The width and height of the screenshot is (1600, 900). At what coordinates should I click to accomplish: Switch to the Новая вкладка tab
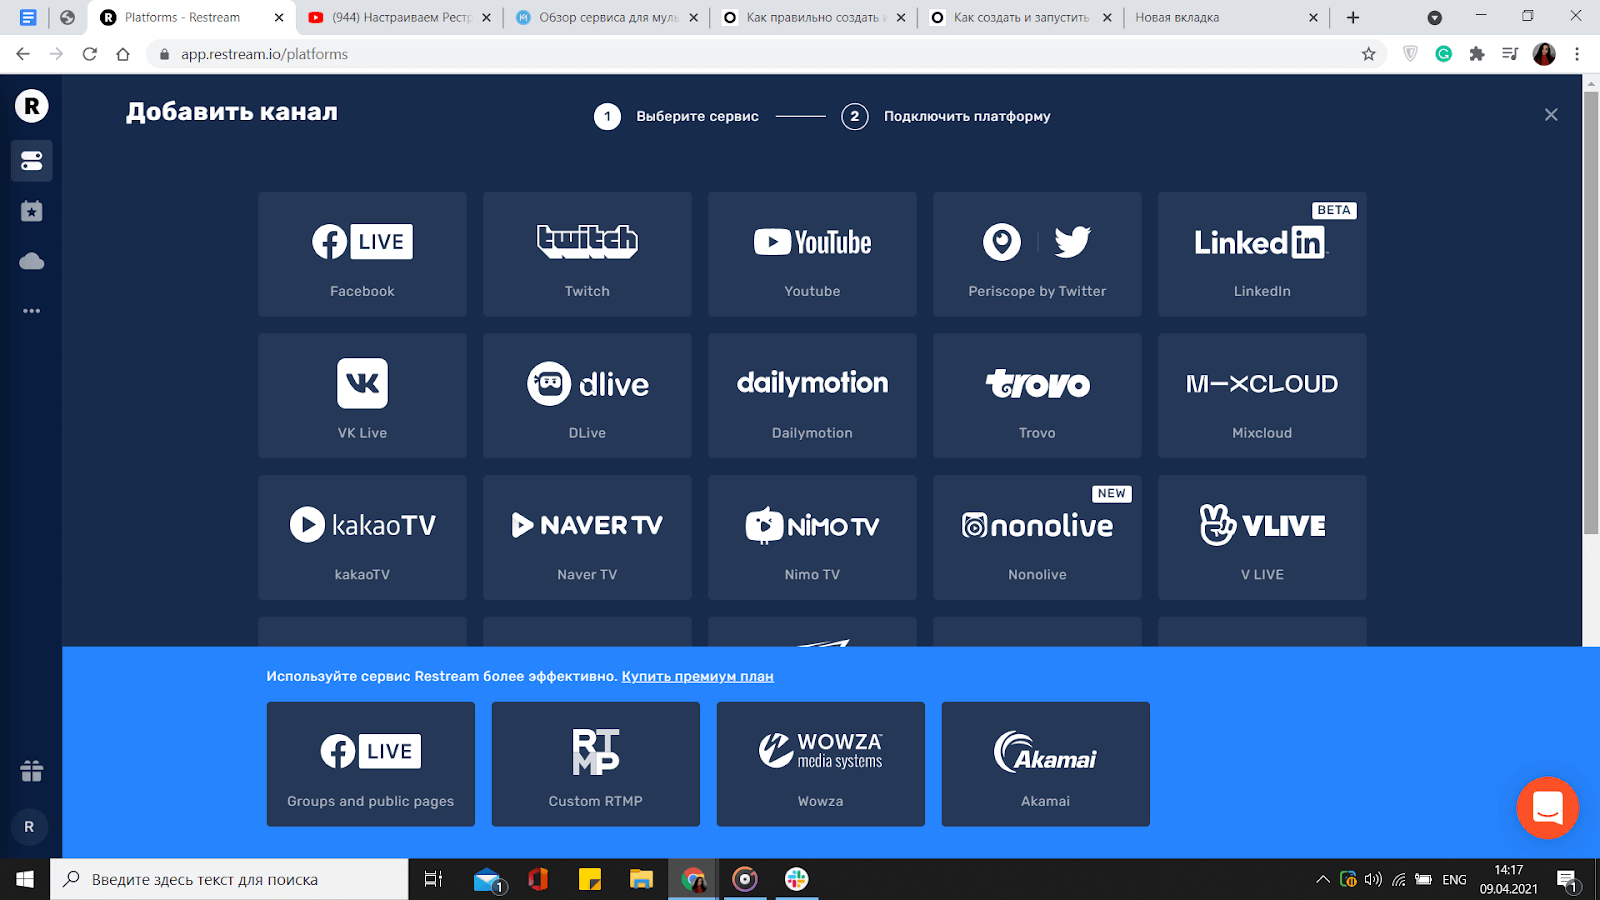pos(1227,17)
